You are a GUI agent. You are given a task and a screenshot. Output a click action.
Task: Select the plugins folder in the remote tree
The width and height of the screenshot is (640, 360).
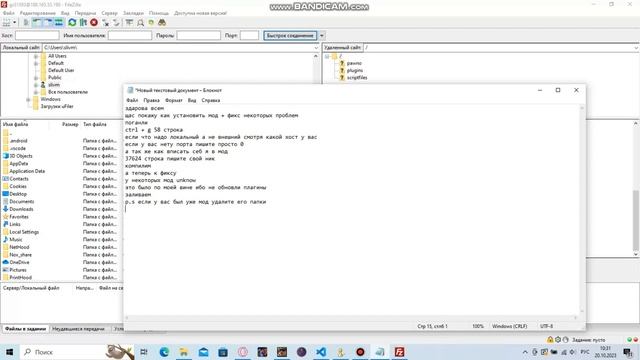click(x=355, y=70)
